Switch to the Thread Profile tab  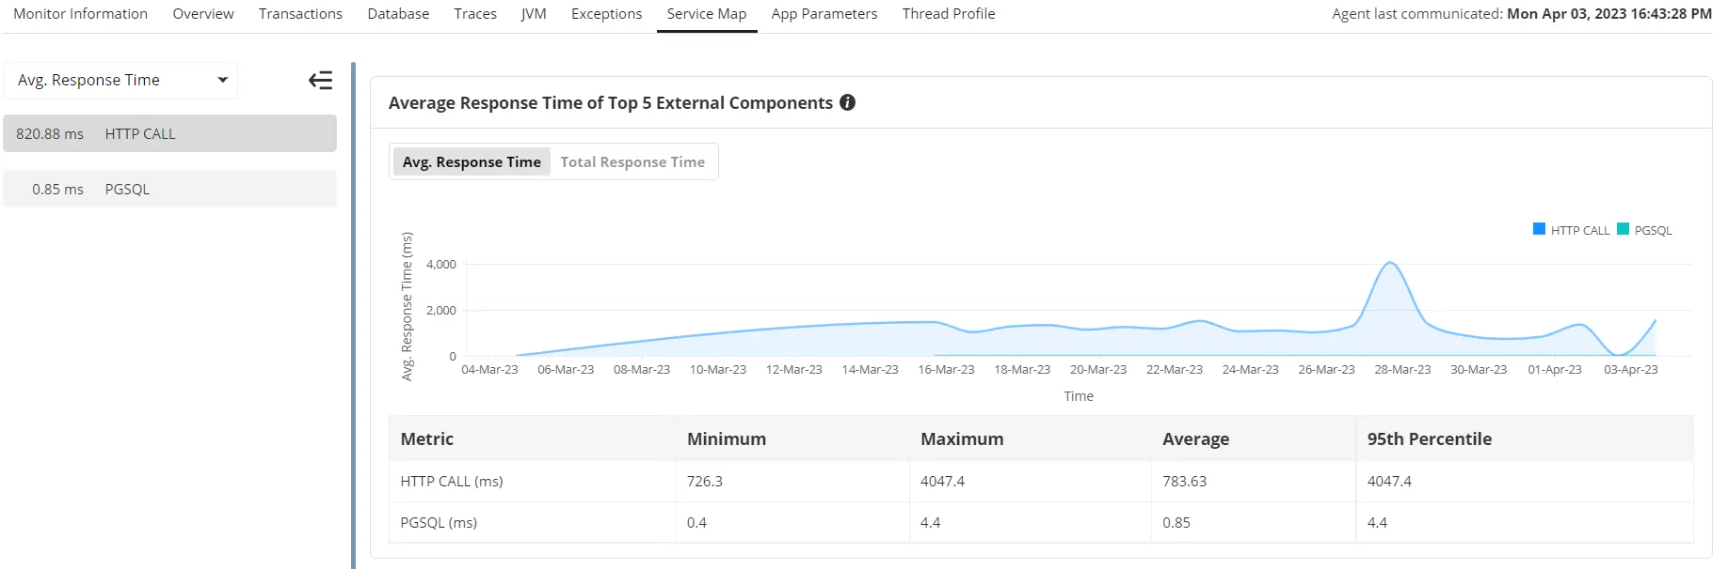coord(948,14)
